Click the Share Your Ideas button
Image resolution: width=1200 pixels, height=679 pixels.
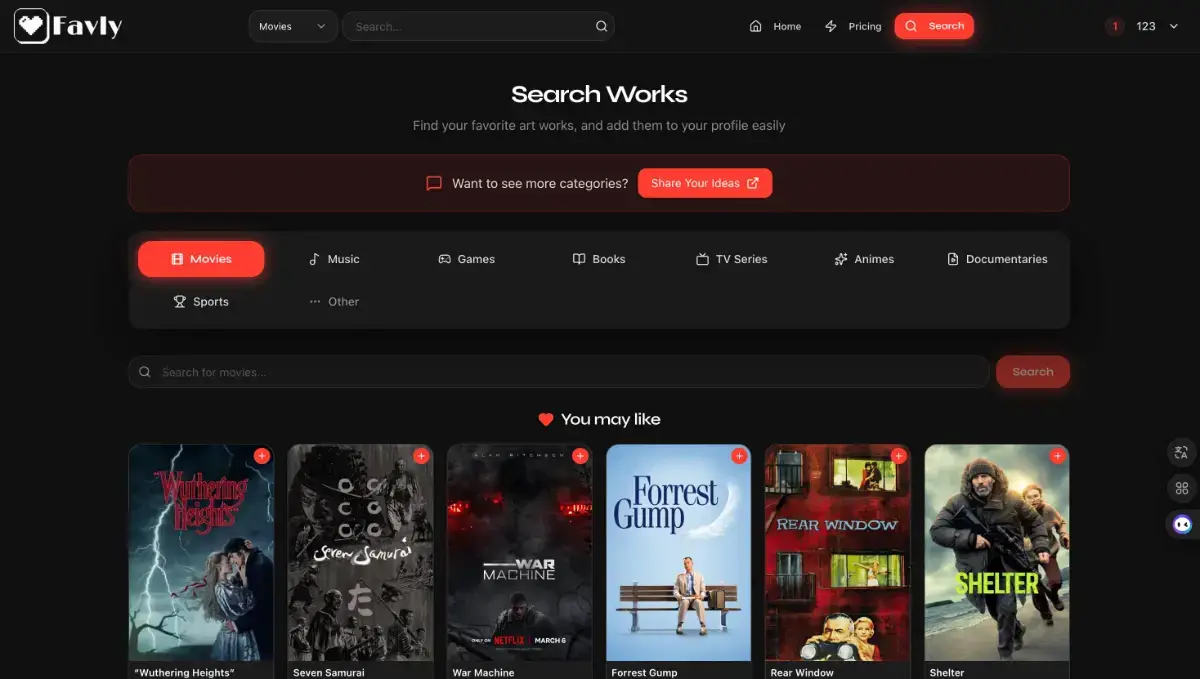[705, 183]
